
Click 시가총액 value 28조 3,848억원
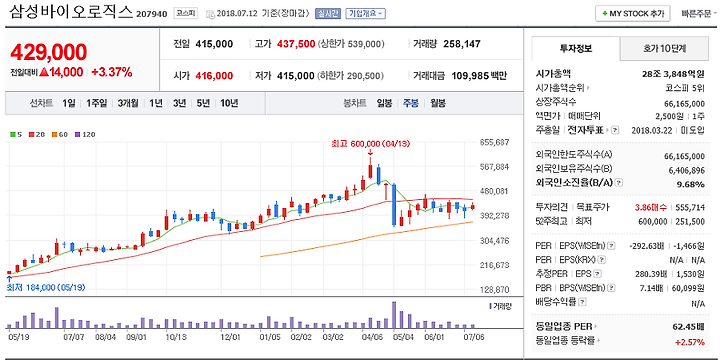click(x=673, y=73)
